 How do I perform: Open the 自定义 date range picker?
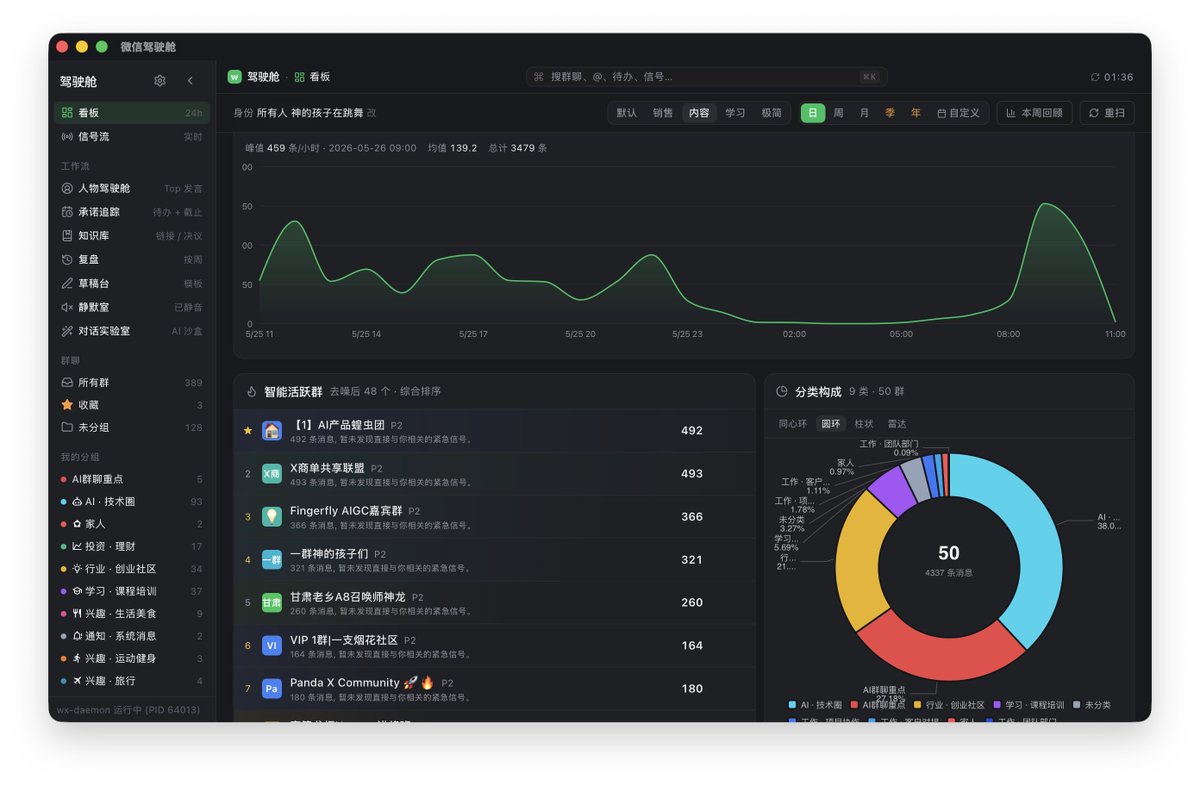[x=959, y=113]
